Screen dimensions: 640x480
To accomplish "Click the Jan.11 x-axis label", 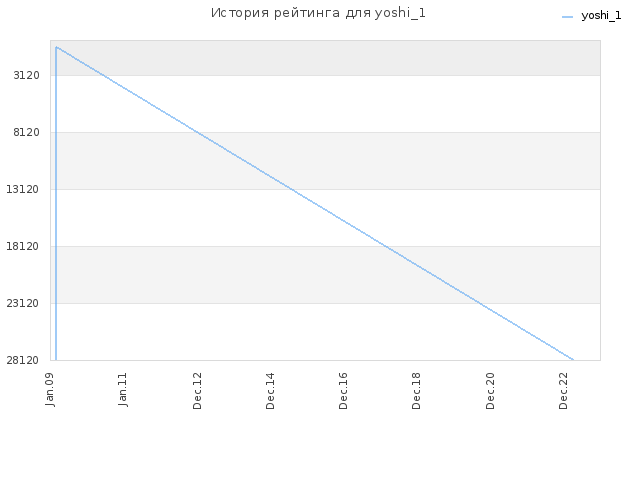I will [x=123, y=389].
